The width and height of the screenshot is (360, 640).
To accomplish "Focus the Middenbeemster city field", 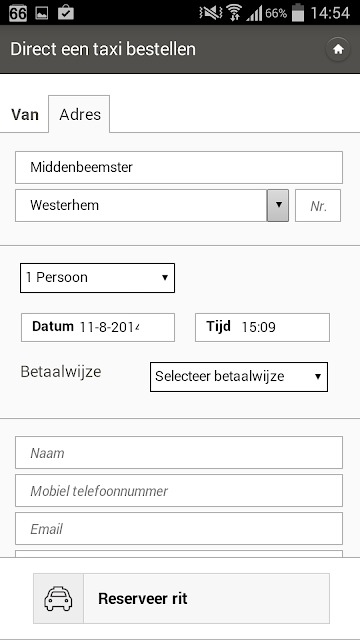I will point(179,167).
